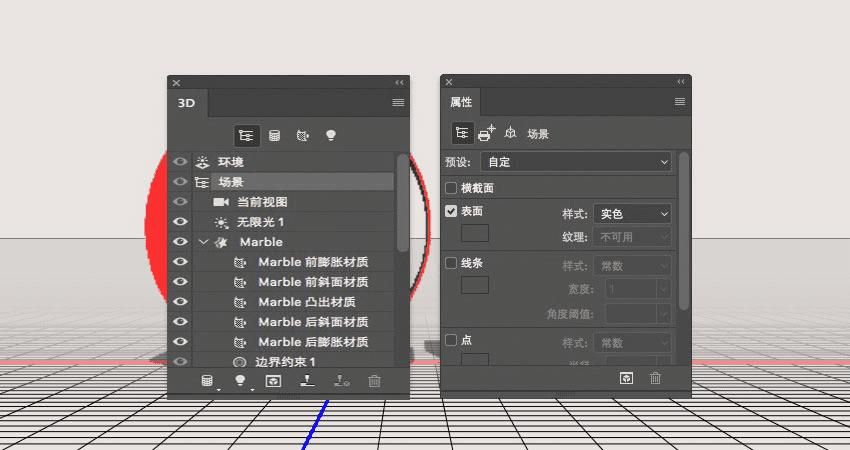Screen dimensions: 850x450
Task: Click render button in 属性 panel bottom
Action: (627, 378)
